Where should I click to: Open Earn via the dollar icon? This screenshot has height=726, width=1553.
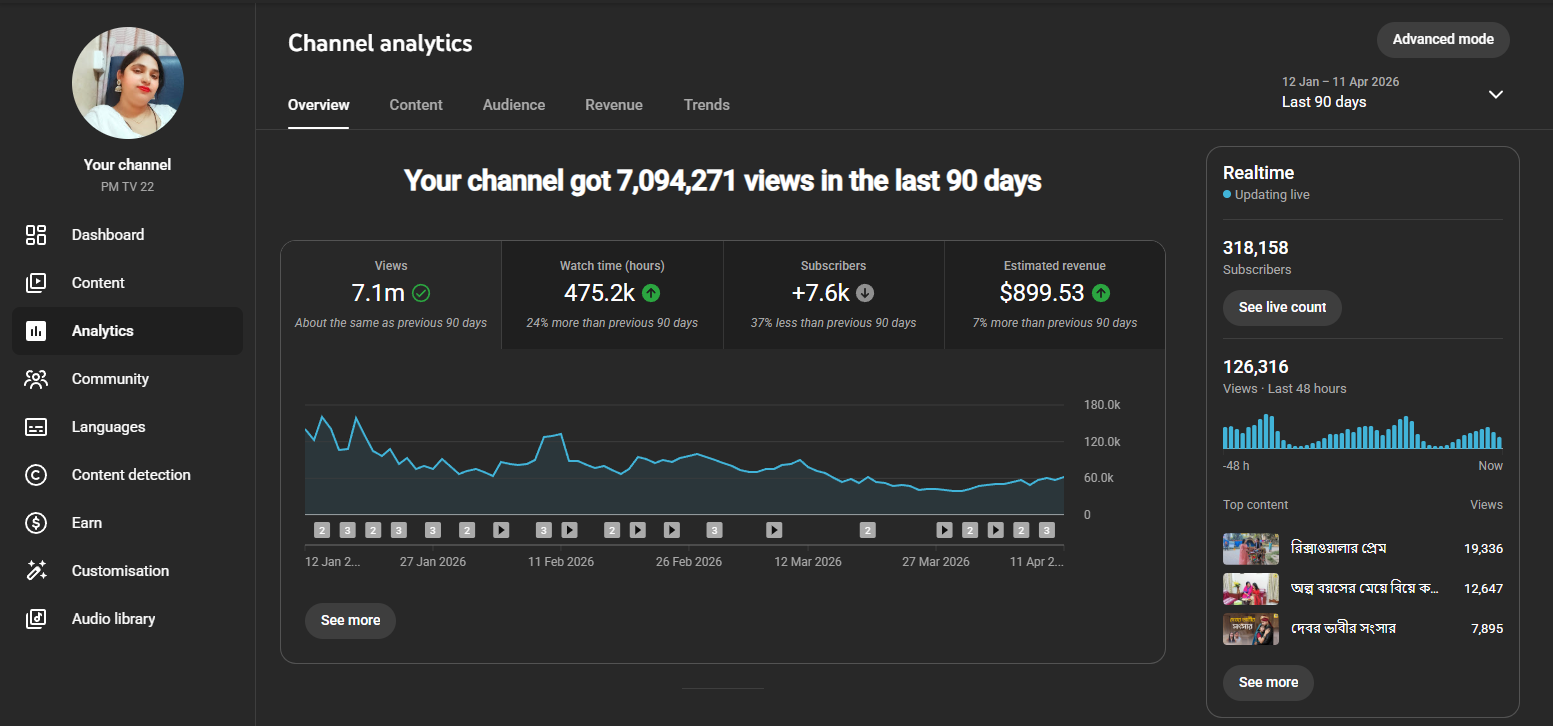36,523
